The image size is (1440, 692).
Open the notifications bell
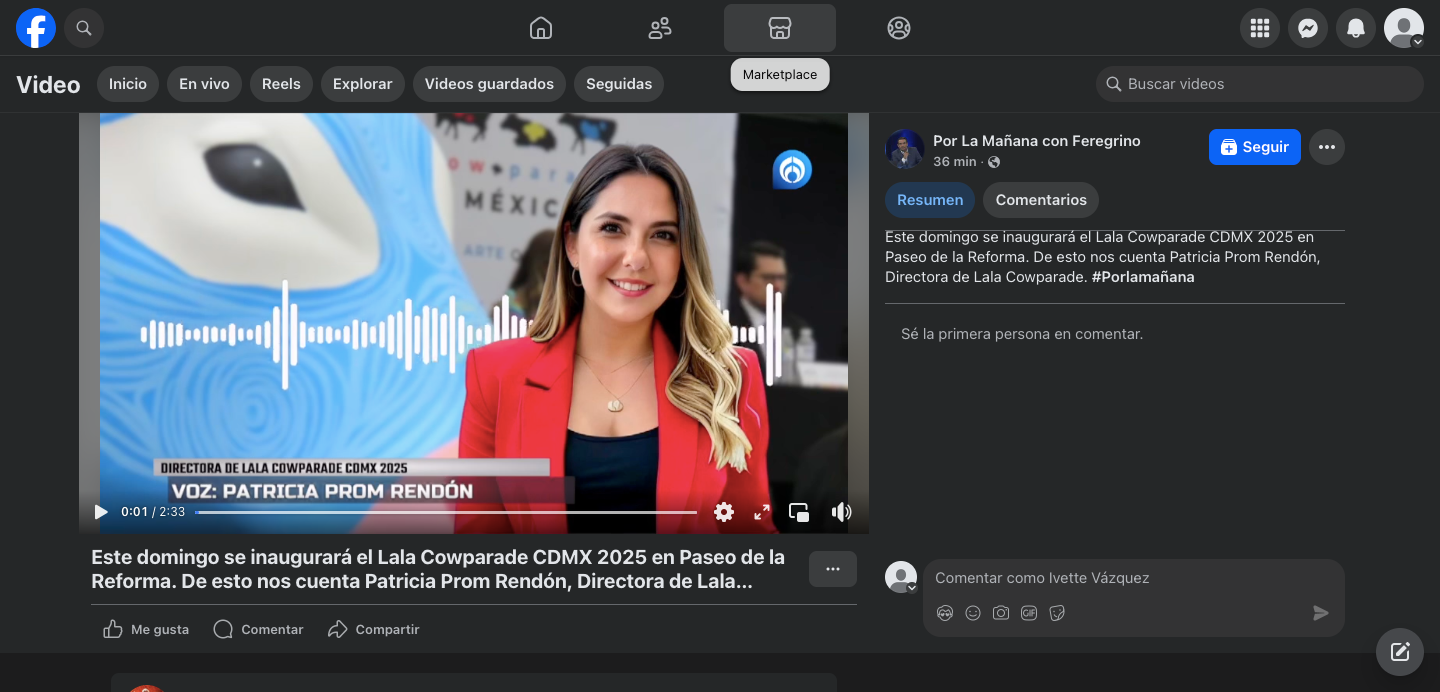[x=1356, y=28]
